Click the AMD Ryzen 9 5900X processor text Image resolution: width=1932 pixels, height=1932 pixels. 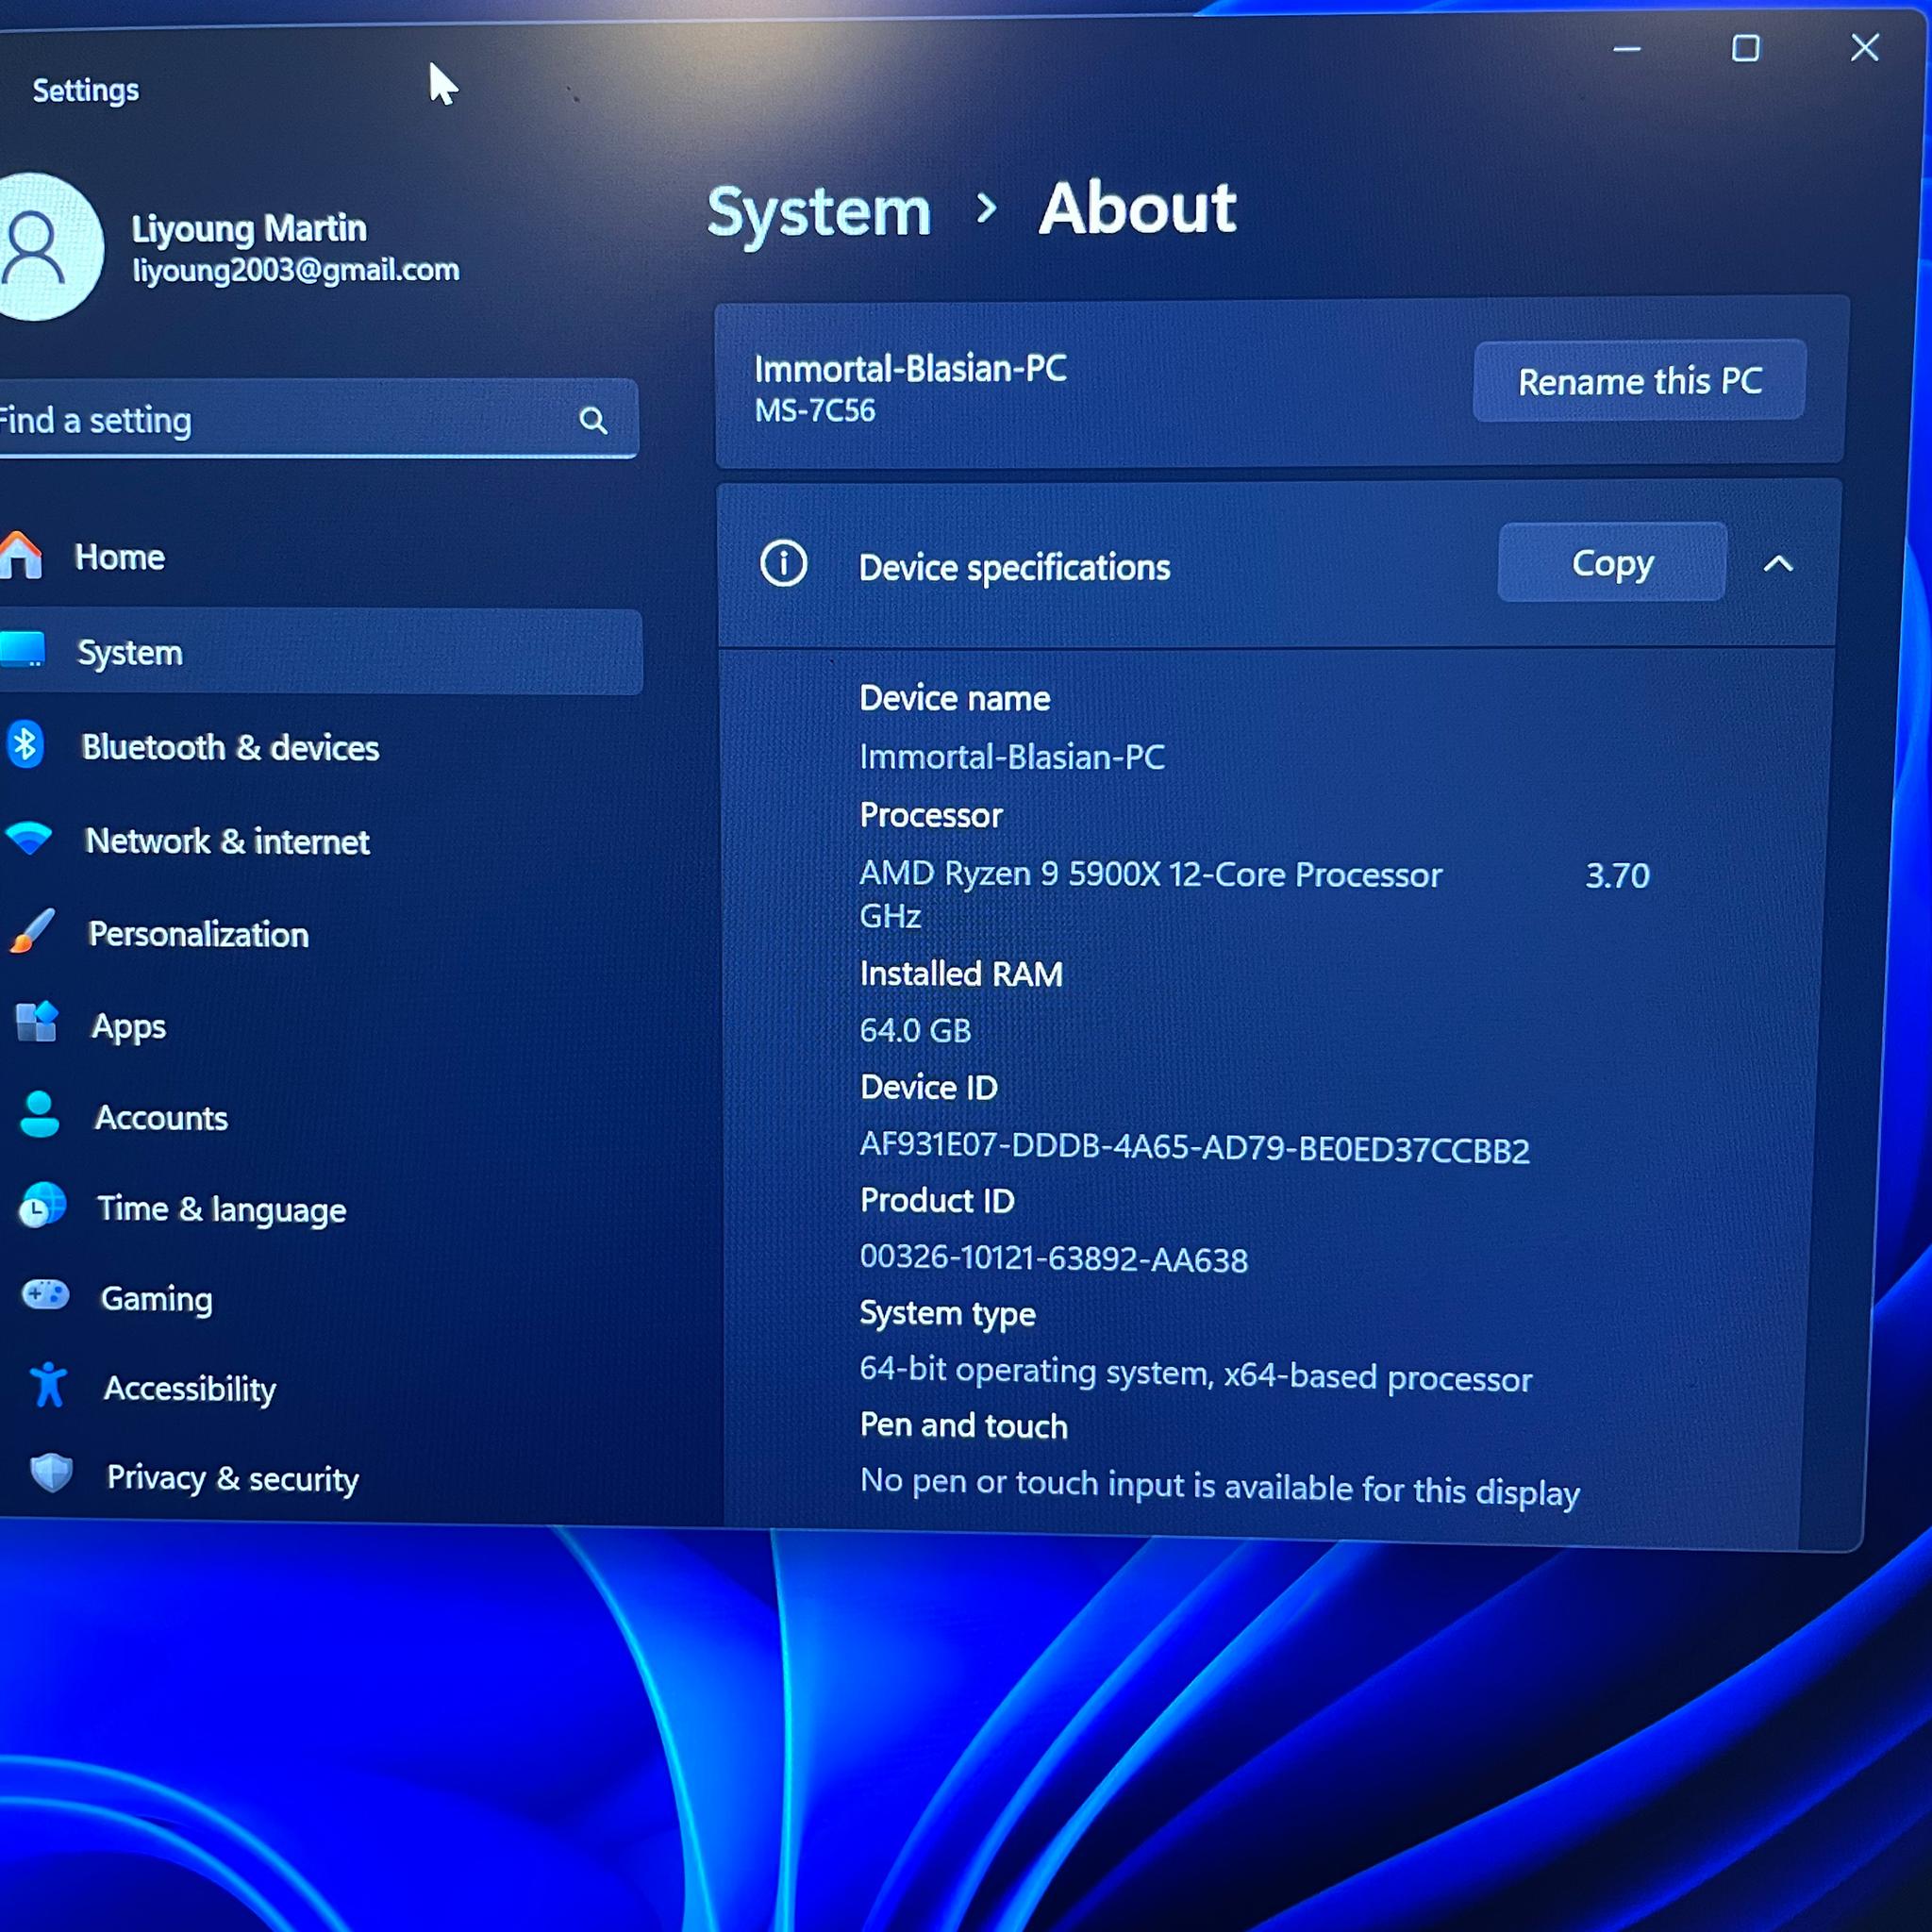coord(1150,874)
